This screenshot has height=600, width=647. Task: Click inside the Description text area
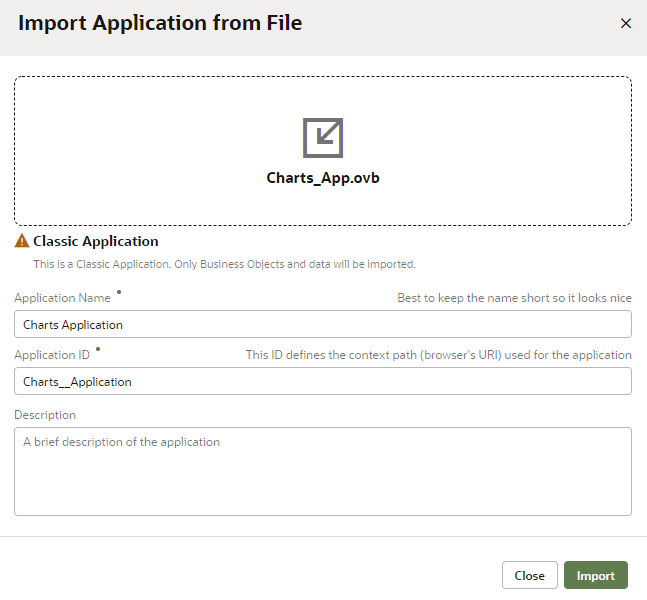[x=323, y=471]
